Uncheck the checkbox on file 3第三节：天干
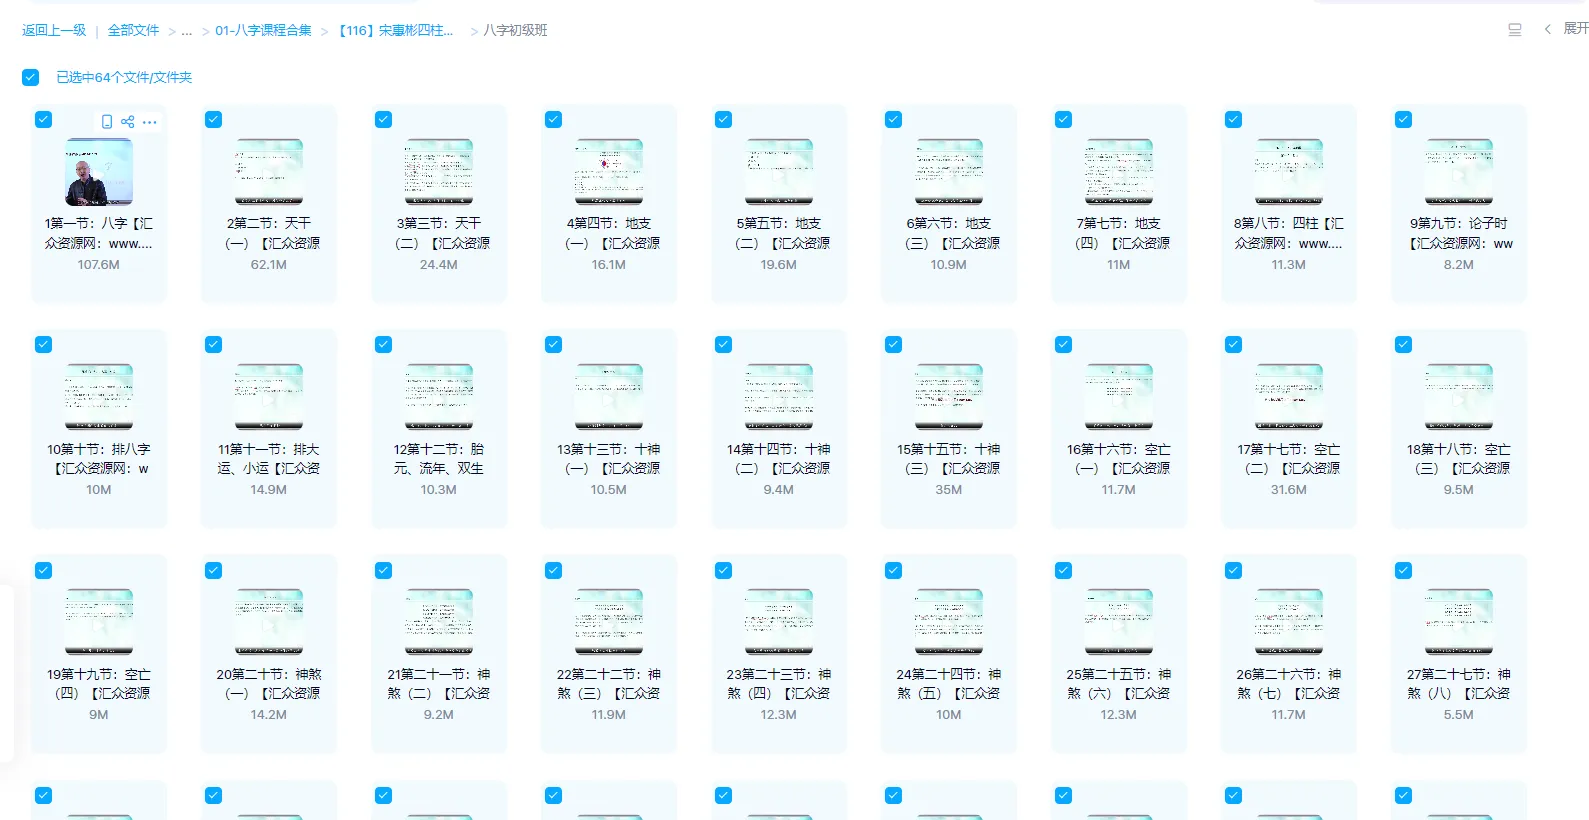This screenshot has width=1589, height=820. (383, 119)
